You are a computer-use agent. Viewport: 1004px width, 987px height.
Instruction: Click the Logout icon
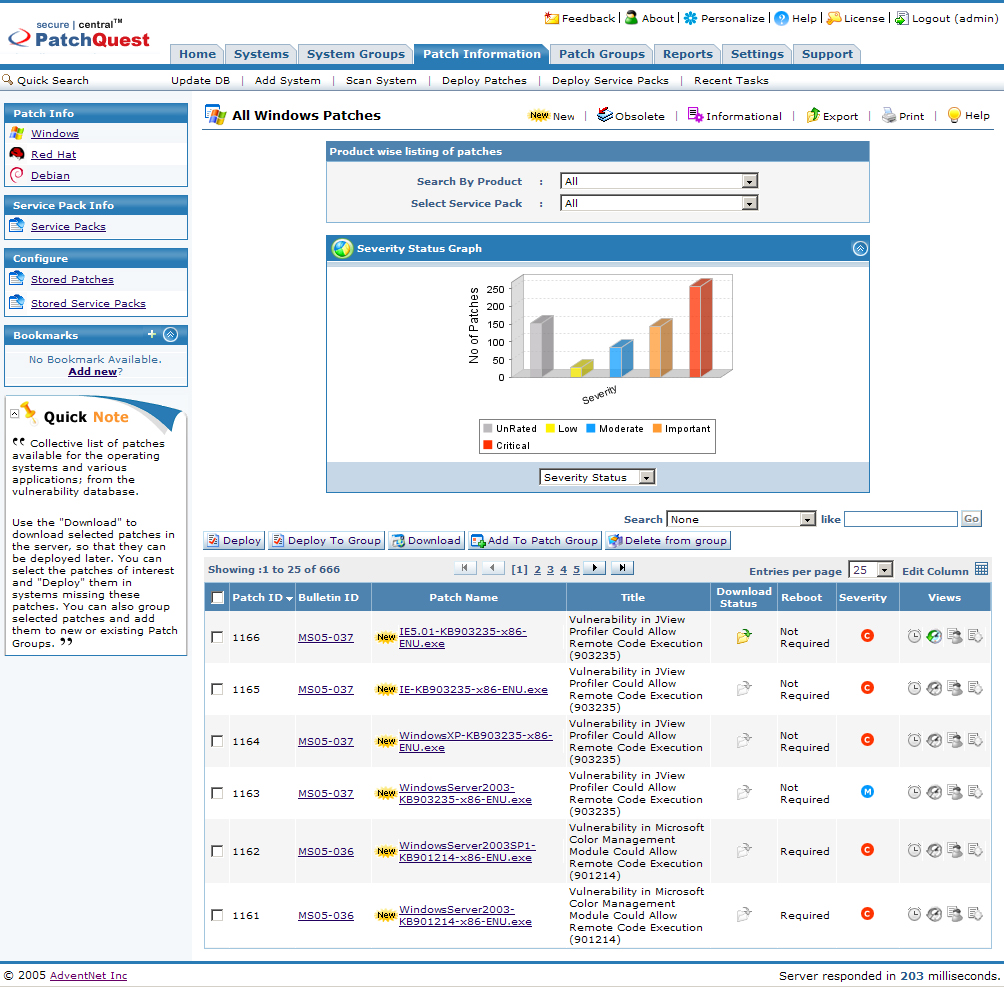point(901,18)
